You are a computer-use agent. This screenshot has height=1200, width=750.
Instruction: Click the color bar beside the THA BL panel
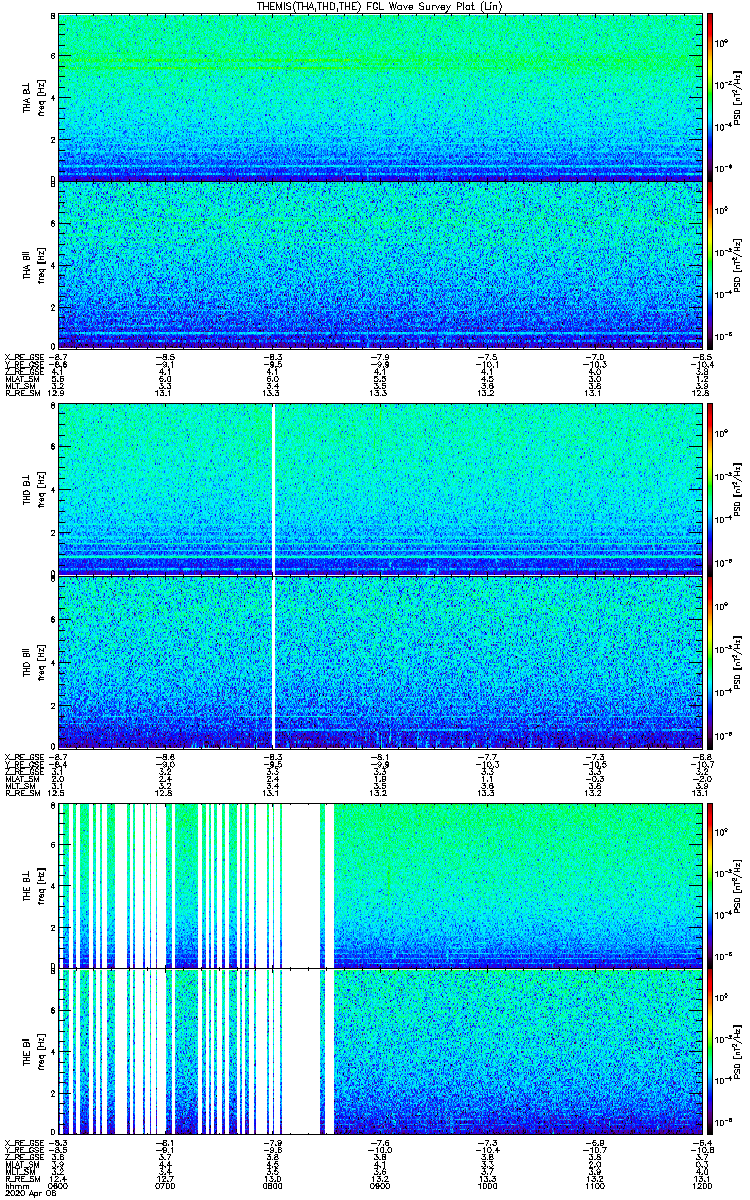(710, 97)
